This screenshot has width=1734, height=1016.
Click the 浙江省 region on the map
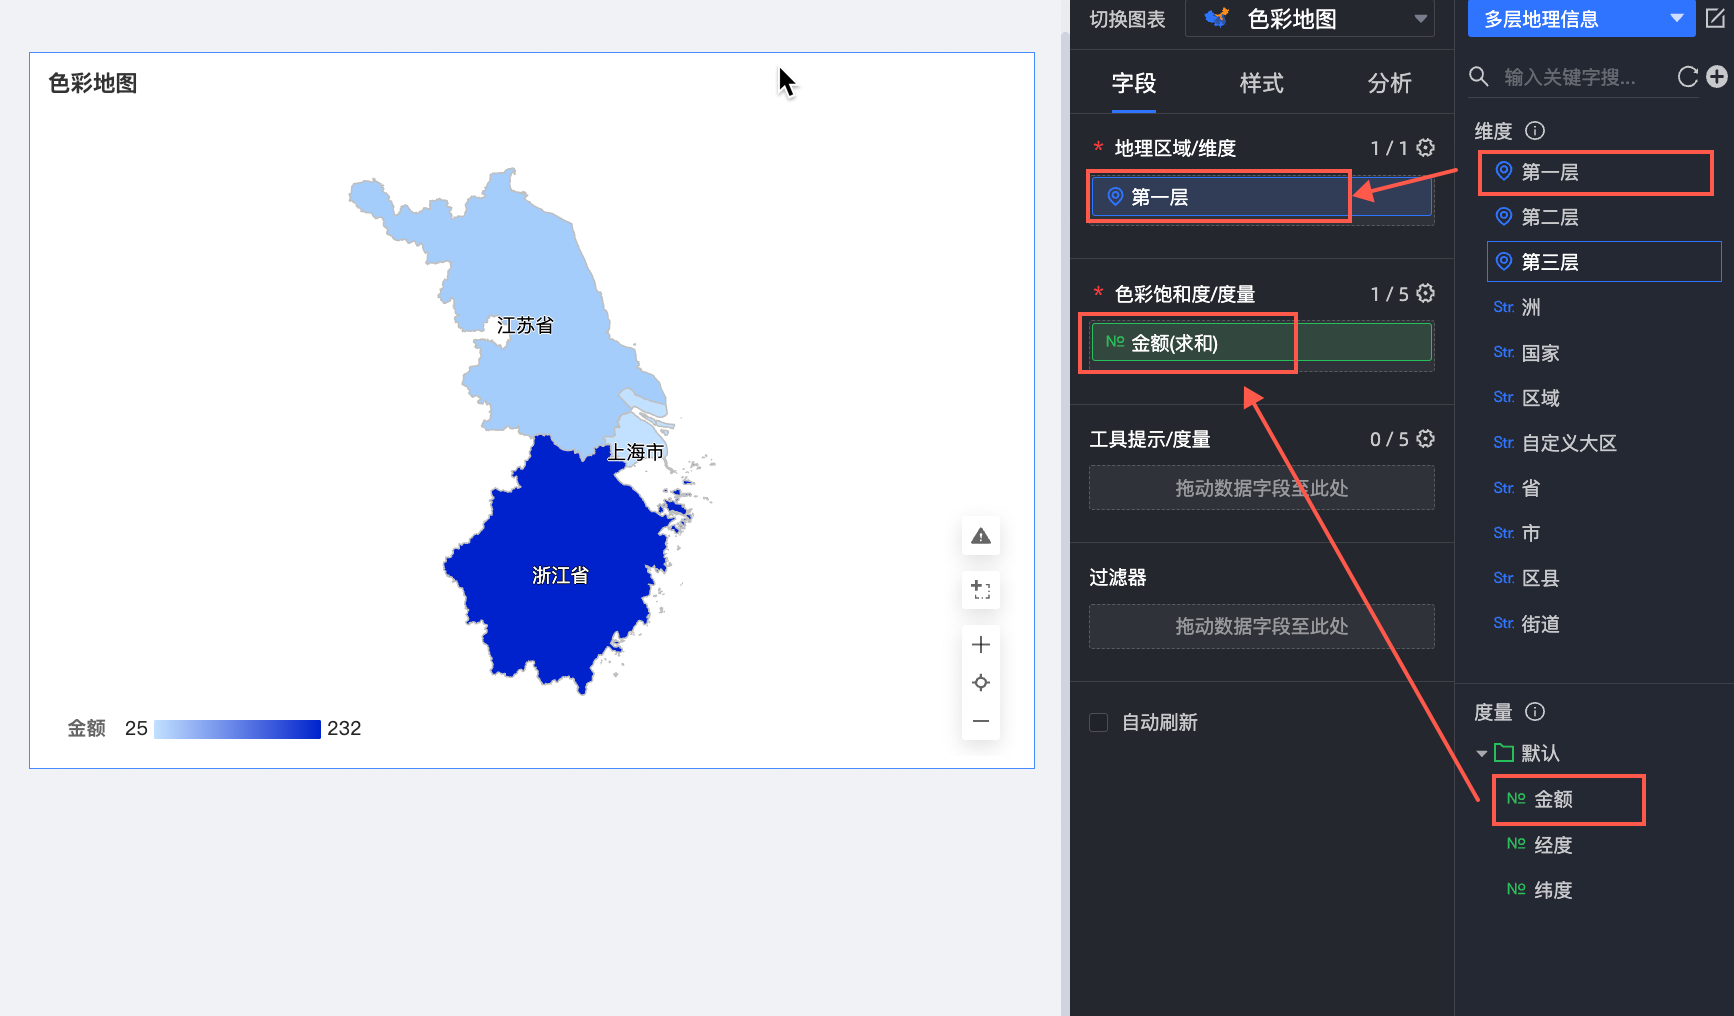tap(560, 575)
